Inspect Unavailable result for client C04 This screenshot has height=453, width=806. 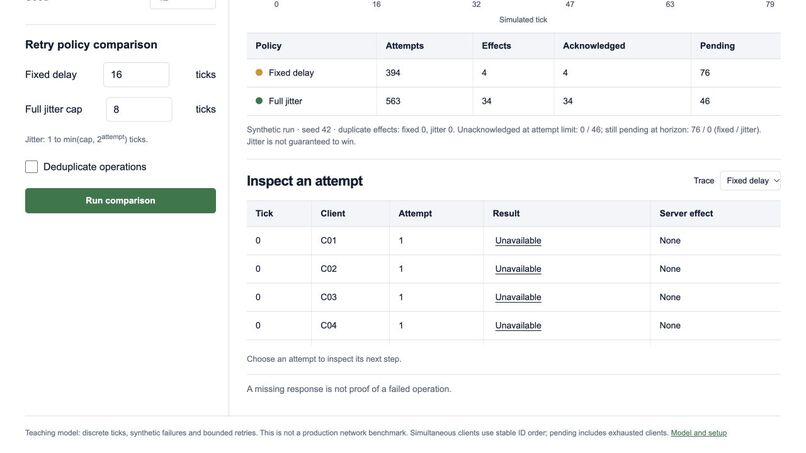pos(518,325)
